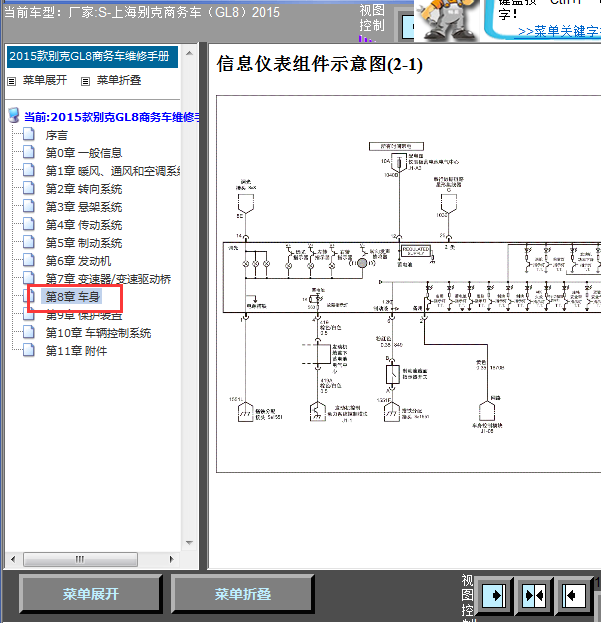Click the small list icon before top 菜单折叠
The width and height of the screenshot is (601, 623).
click(85, 81)
